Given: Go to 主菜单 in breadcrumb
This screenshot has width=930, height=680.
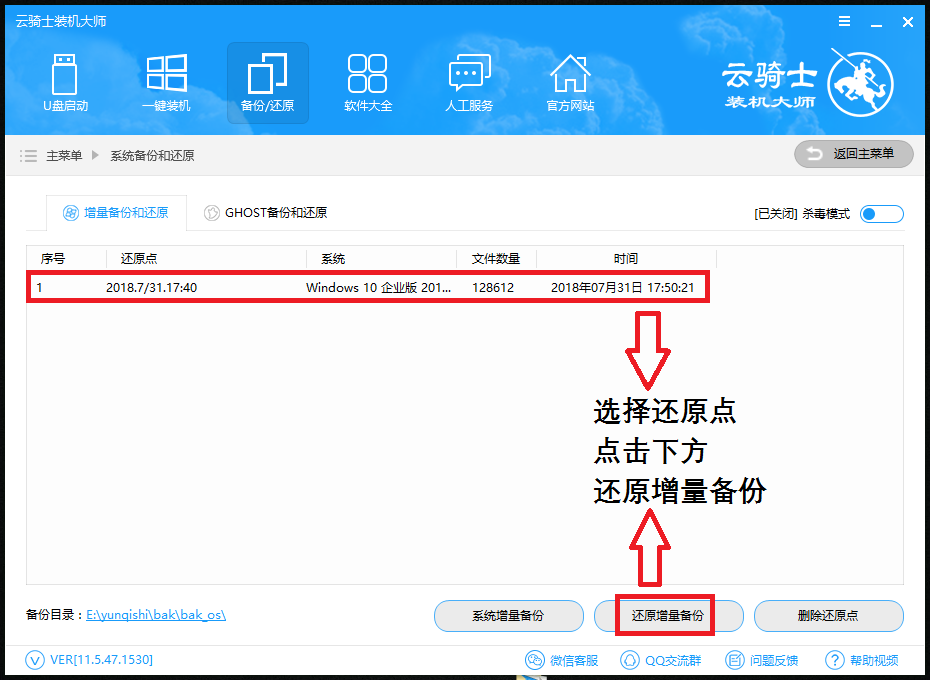Looking at the screenshot, I should point(64,155).
